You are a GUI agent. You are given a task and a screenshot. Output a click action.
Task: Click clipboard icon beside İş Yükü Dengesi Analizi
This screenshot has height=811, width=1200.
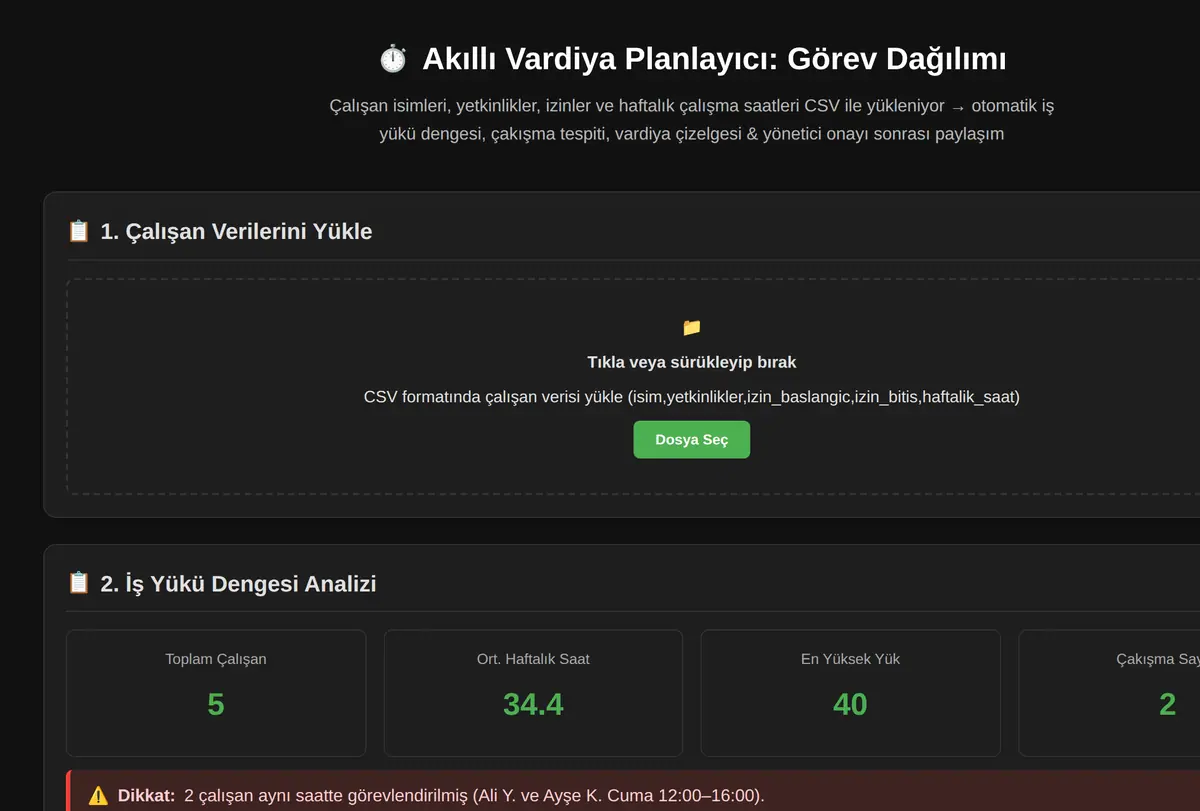79,584
